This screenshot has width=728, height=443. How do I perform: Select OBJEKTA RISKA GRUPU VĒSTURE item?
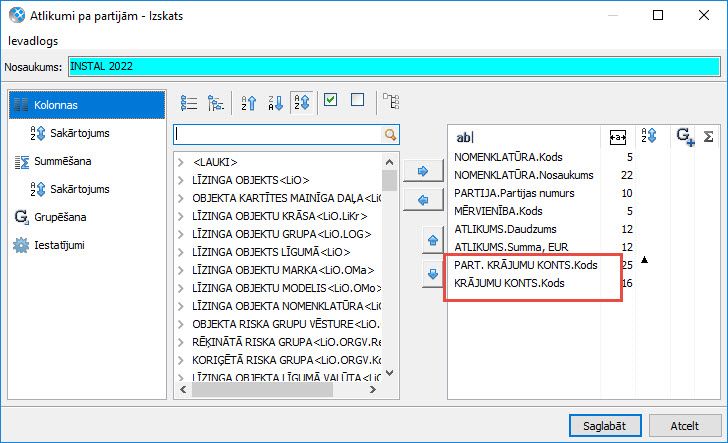point(286,324)
